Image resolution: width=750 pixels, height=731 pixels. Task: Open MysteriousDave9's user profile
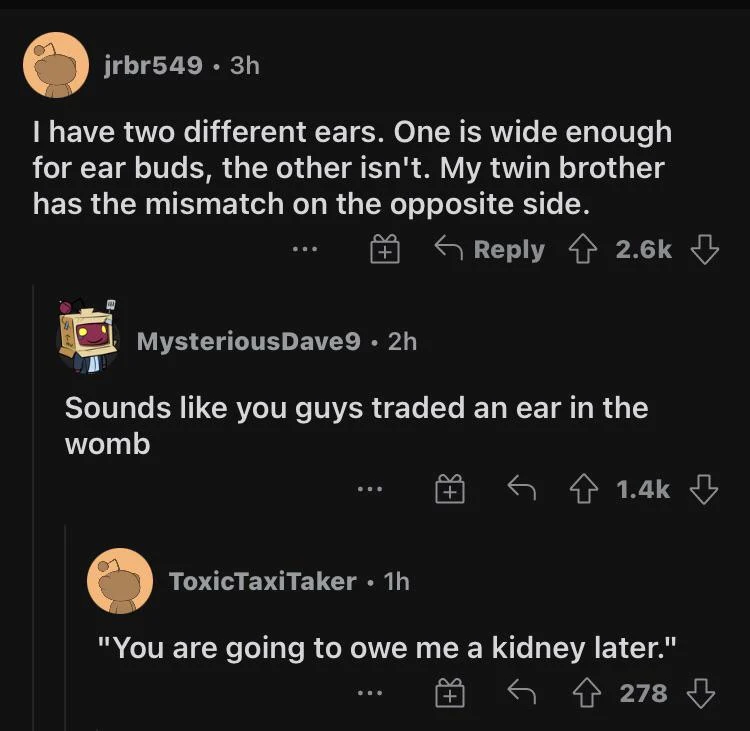tap(247, 341)
